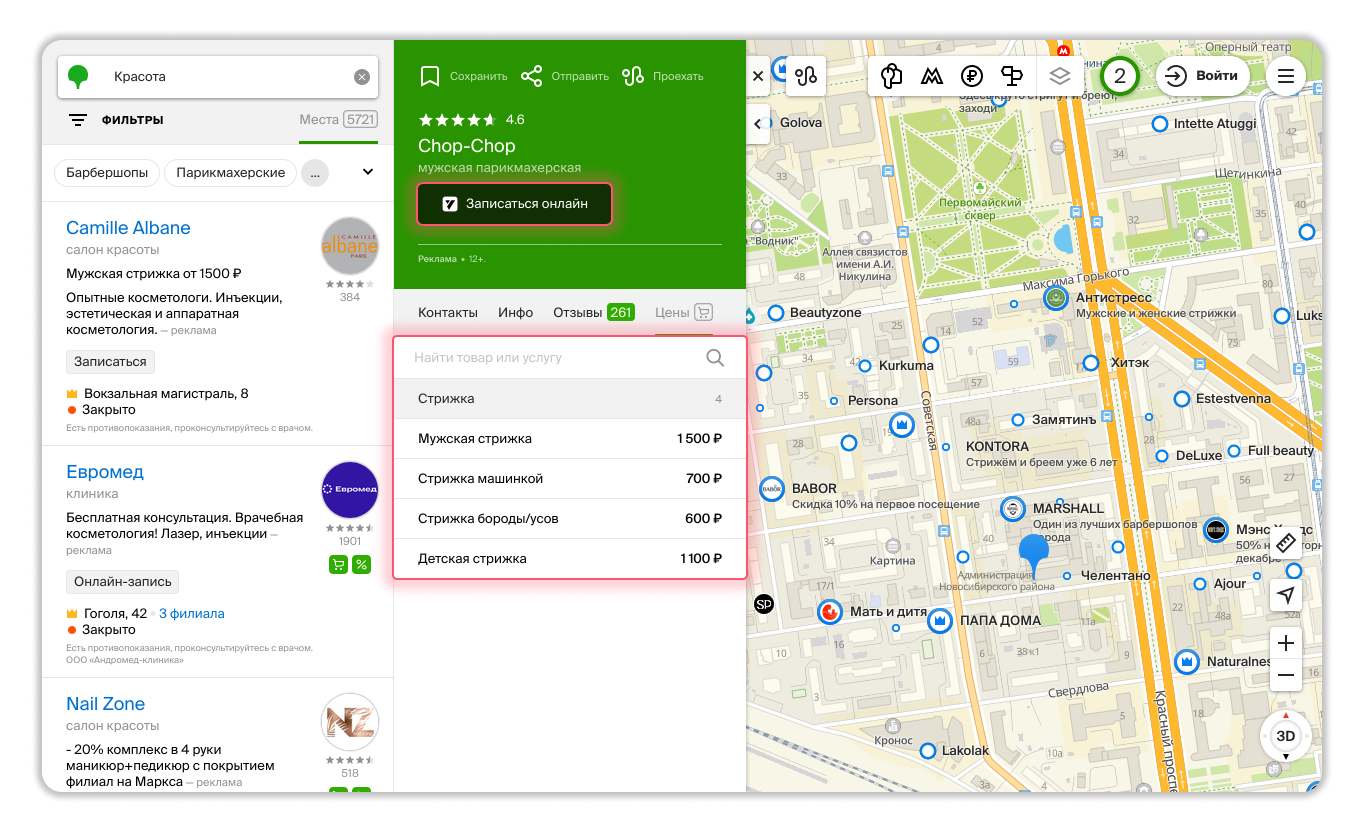Click the Мать и дитя map marker

829,612
